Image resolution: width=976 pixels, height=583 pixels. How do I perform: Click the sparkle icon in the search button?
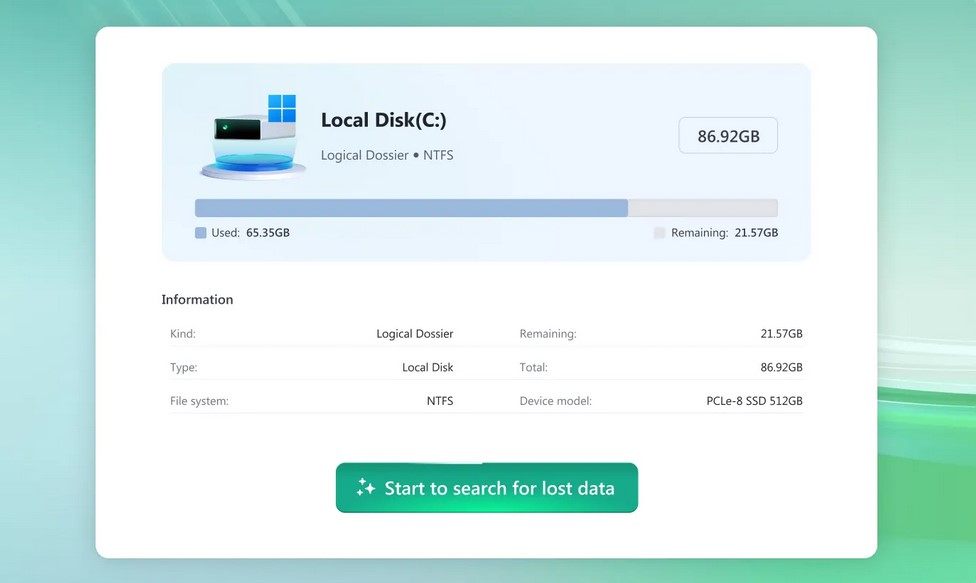[366, 488]
